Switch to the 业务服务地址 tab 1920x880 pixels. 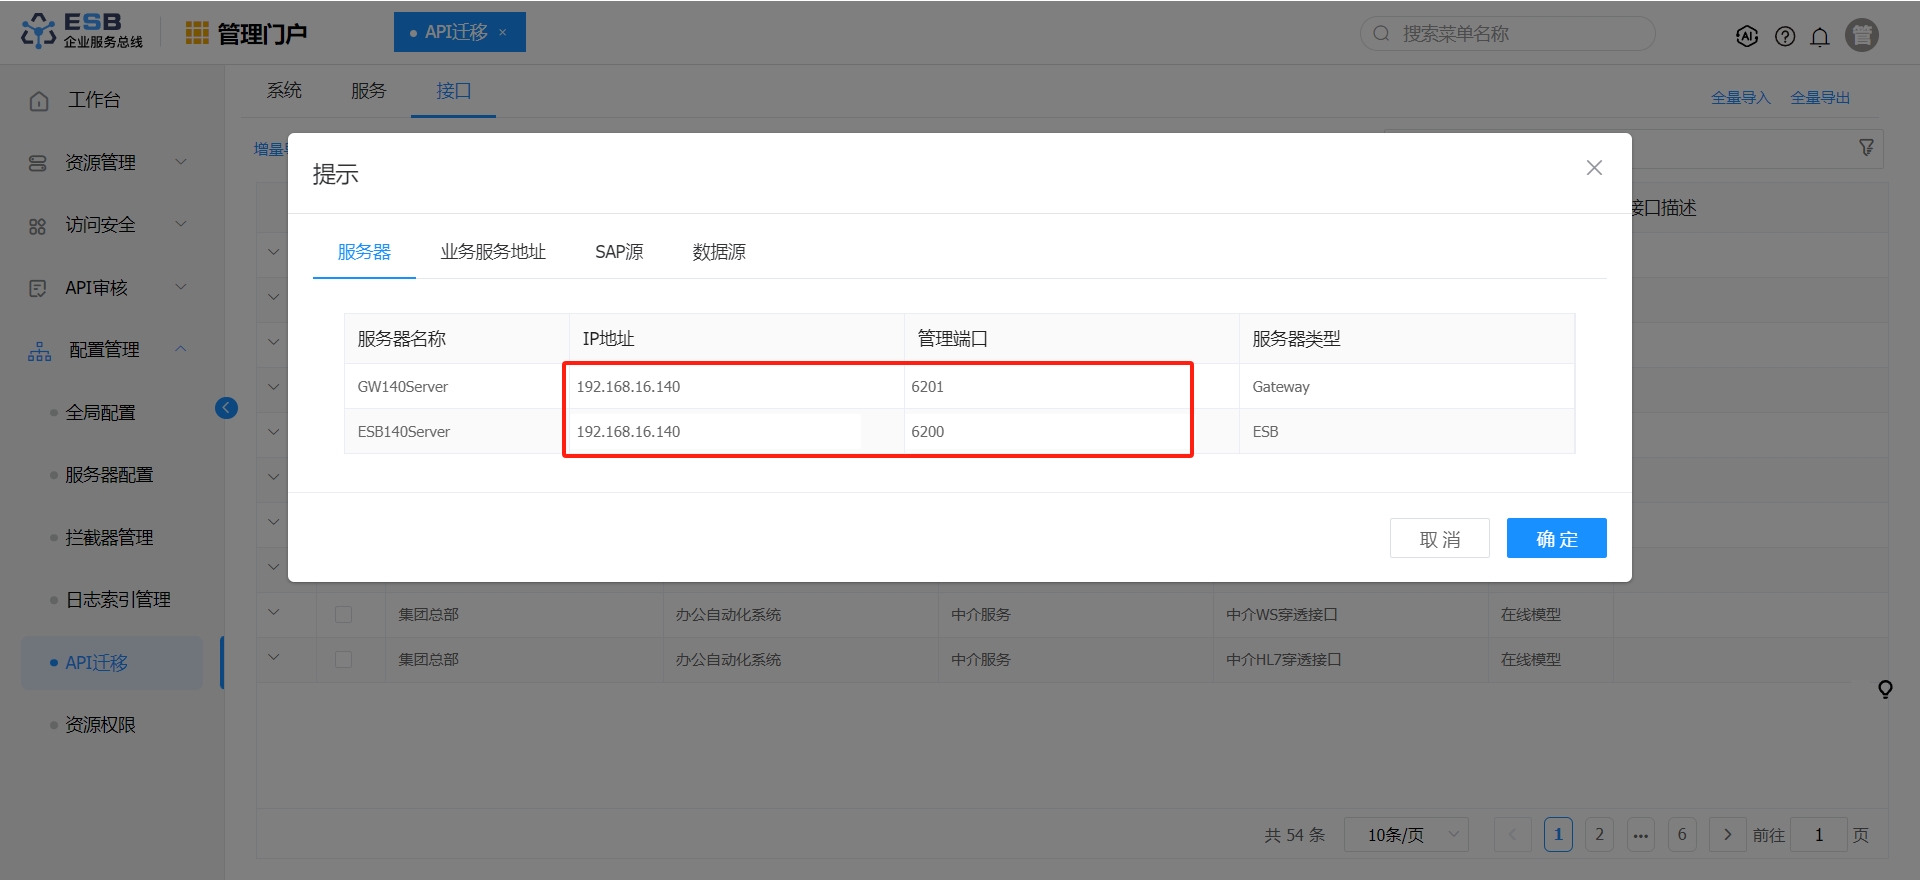pos(493,252)
